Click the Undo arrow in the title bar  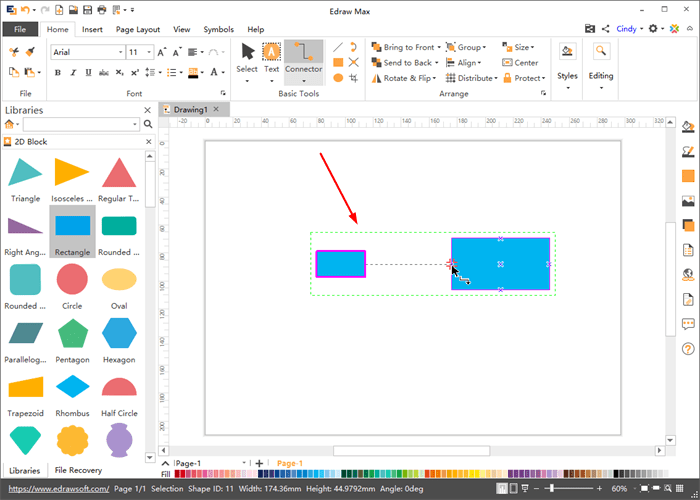tap(26, 10)
